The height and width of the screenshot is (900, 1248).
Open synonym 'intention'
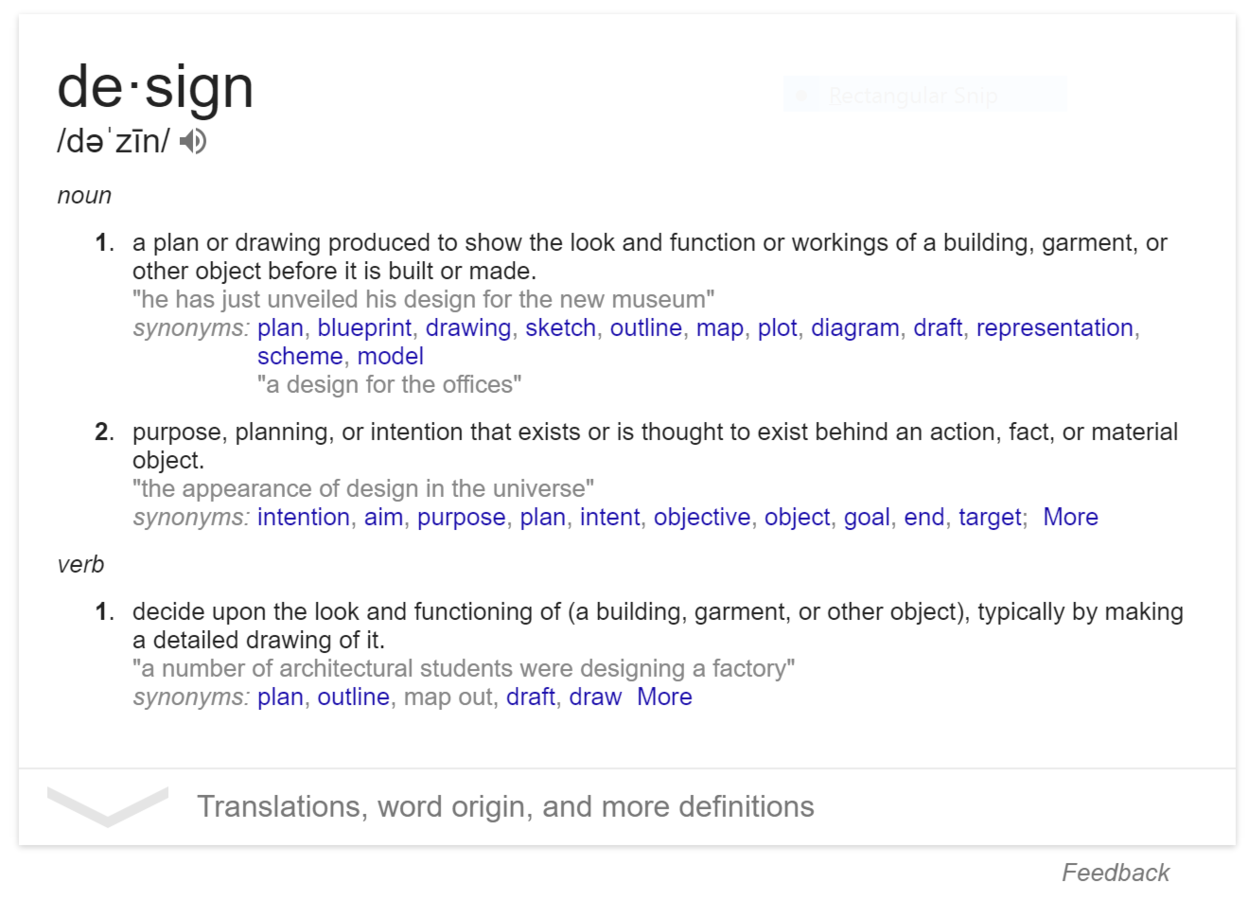pos(303,517)
